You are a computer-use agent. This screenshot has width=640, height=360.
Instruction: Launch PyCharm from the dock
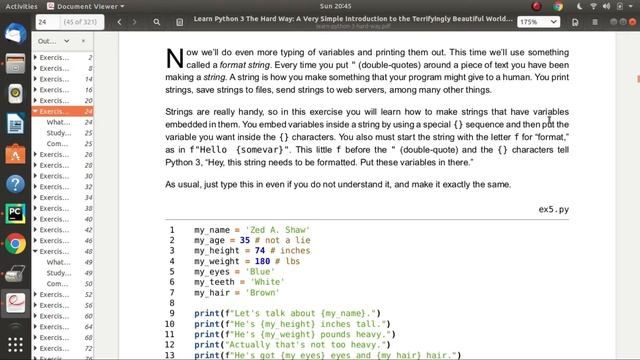15,214
